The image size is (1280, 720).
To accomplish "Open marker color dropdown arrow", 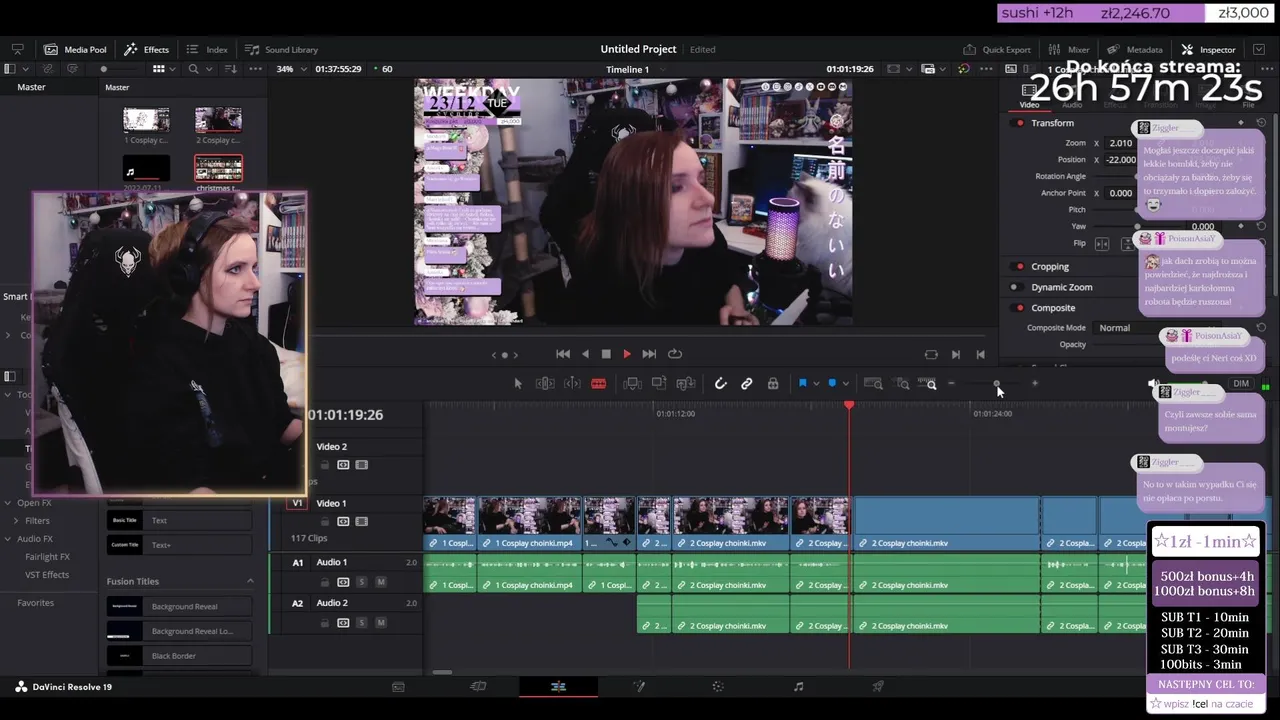I will point(846,384).
